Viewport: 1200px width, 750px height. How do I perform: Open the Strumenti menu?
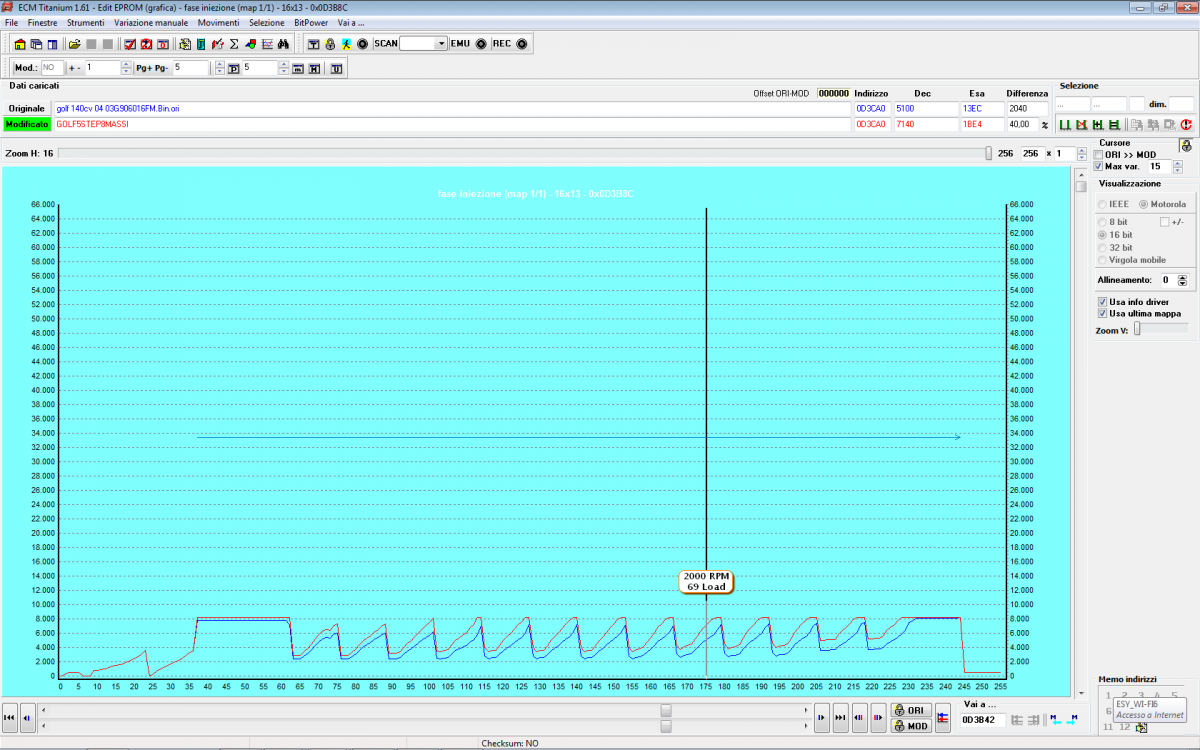click(87, 22)
